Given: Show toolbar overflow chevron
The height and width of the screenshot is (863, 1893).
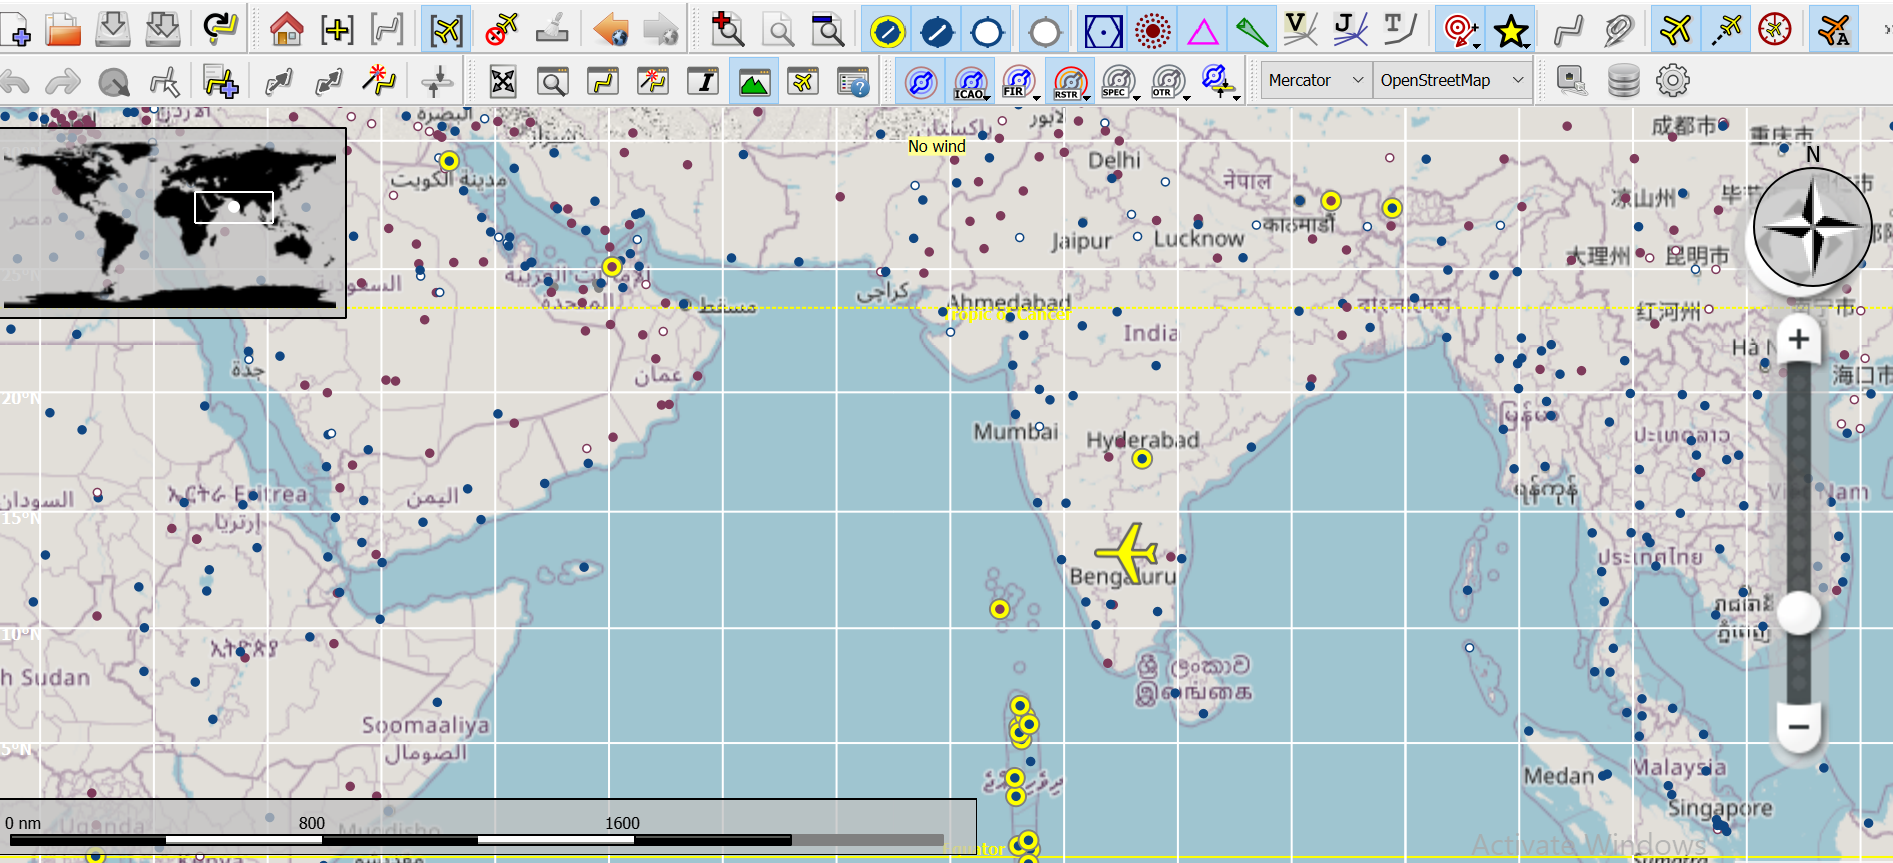Looking at the screenshot, I should (1887, 30).
